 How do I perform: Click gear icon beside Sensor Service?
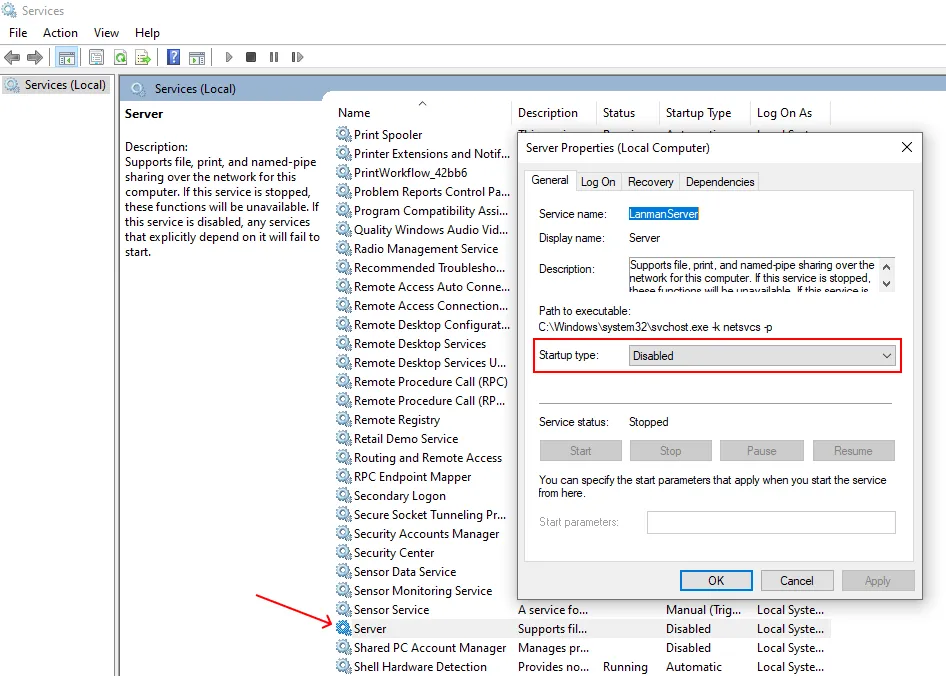pos(344,609)
